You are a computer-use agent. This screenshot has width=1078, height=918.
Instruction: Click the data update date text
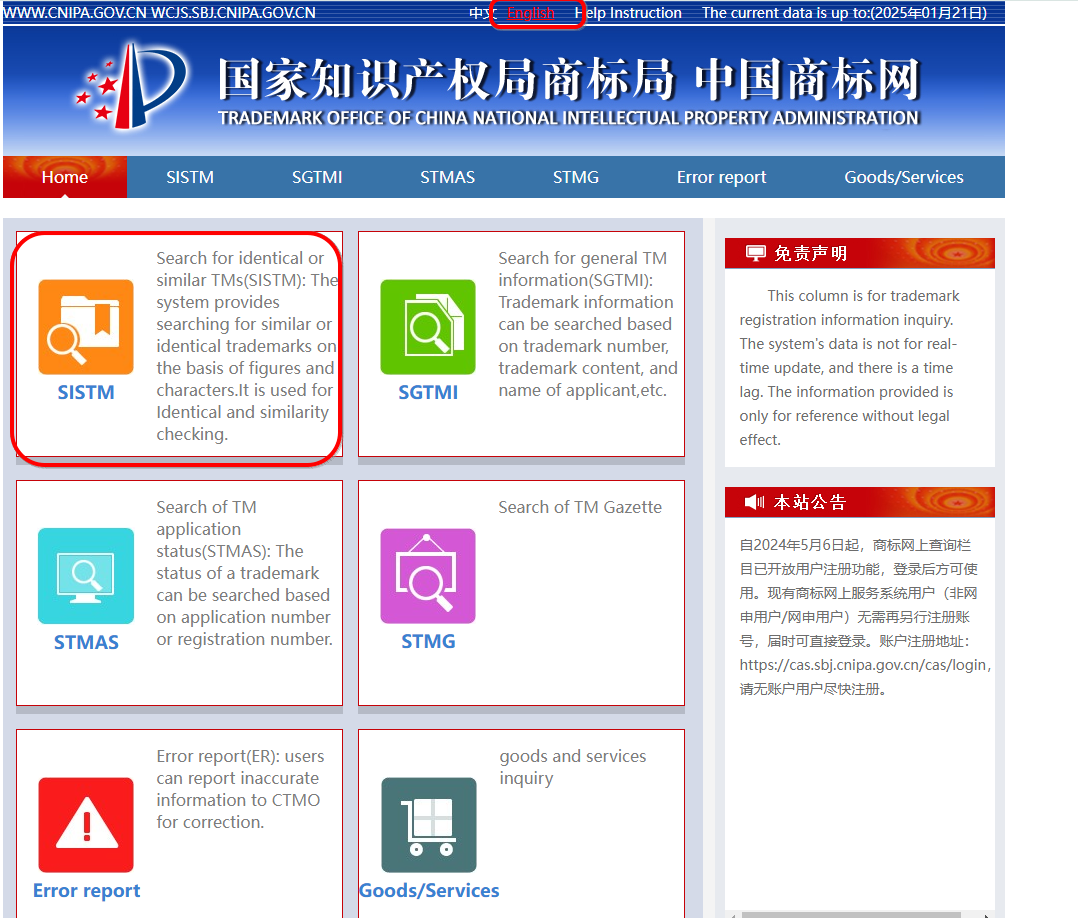pyautogui.click(x=844, y=13)
